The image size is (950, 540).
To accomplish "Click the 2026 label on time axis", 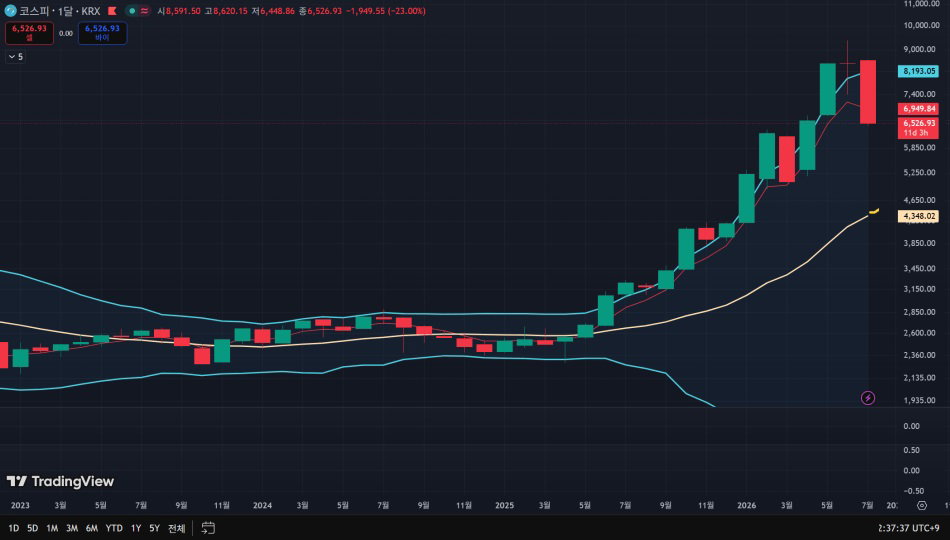I will click(746, 505).
